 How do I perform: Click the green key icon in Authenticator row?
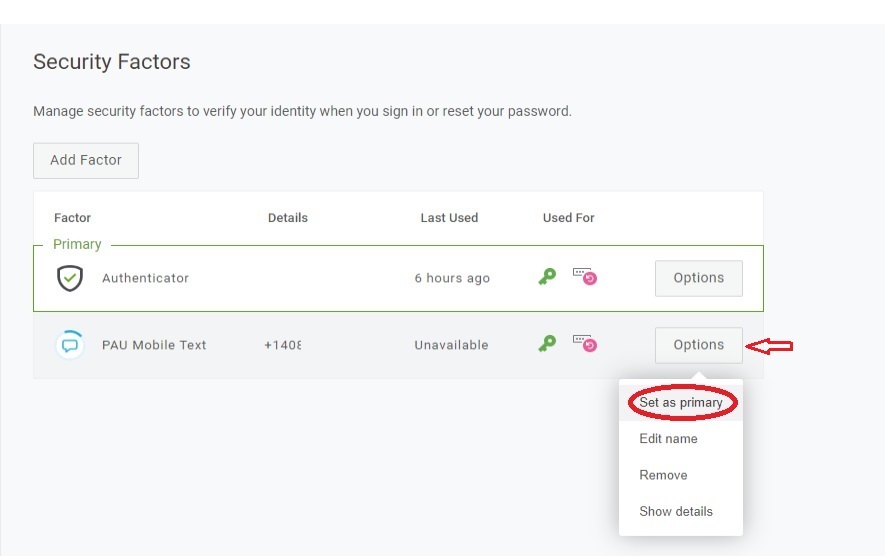click(x=547, y=277)
